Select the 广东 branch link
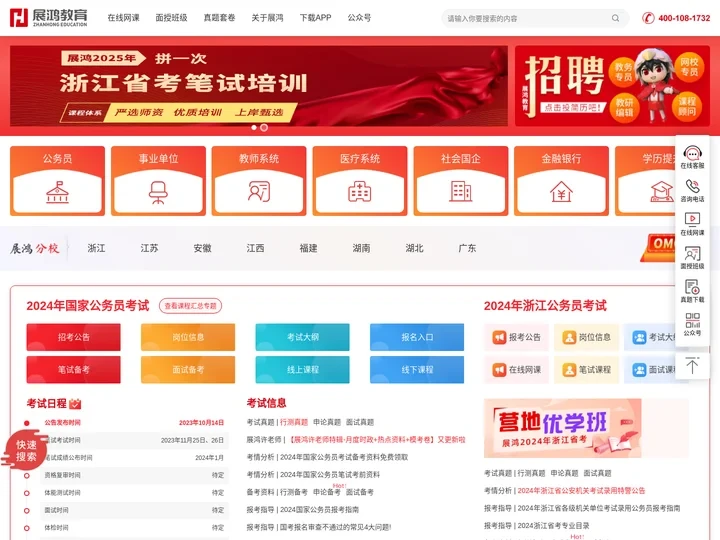The height and width of the screenshot is (540, 720). [467, 248]
